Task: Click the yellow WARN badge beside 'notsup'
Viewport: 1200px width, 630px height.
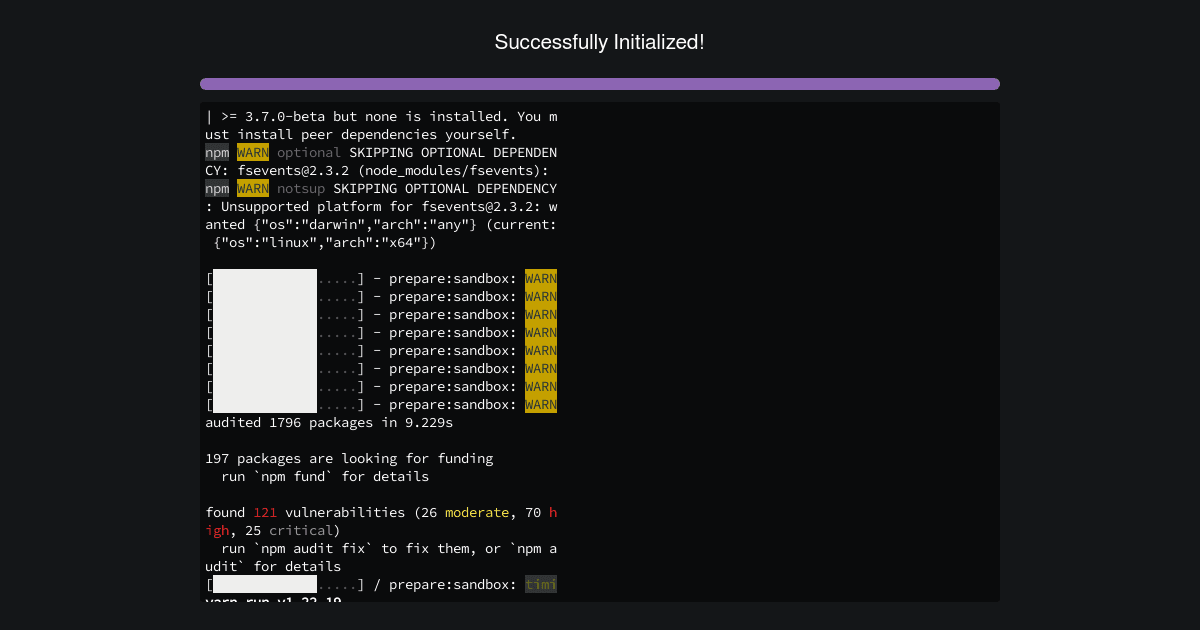Action: pos(252,188)
